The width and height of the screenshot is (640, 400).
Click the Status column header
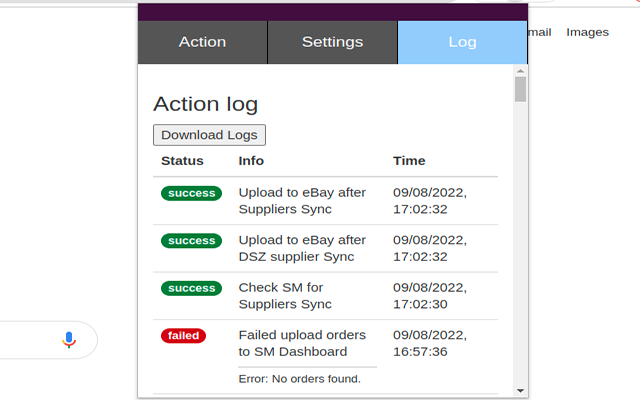click(182, 161)
